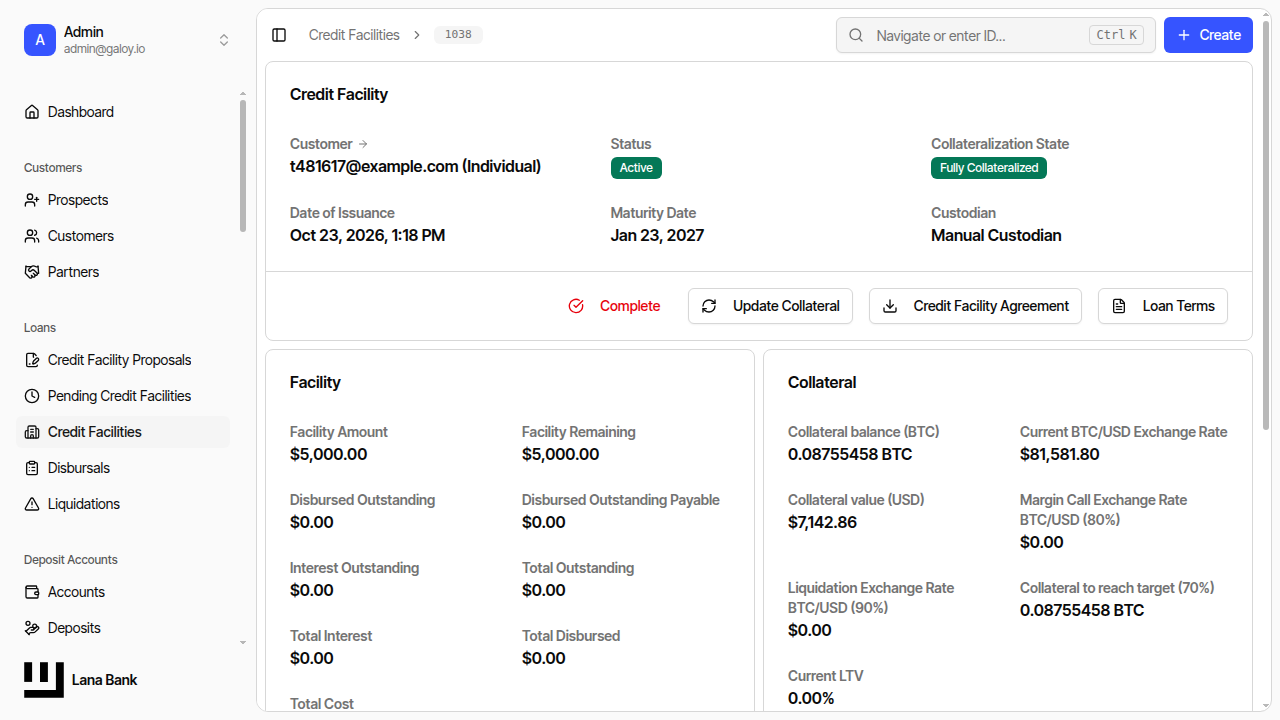
Task: Focus the Navigate or enter ID field
Action: point(996,35)
